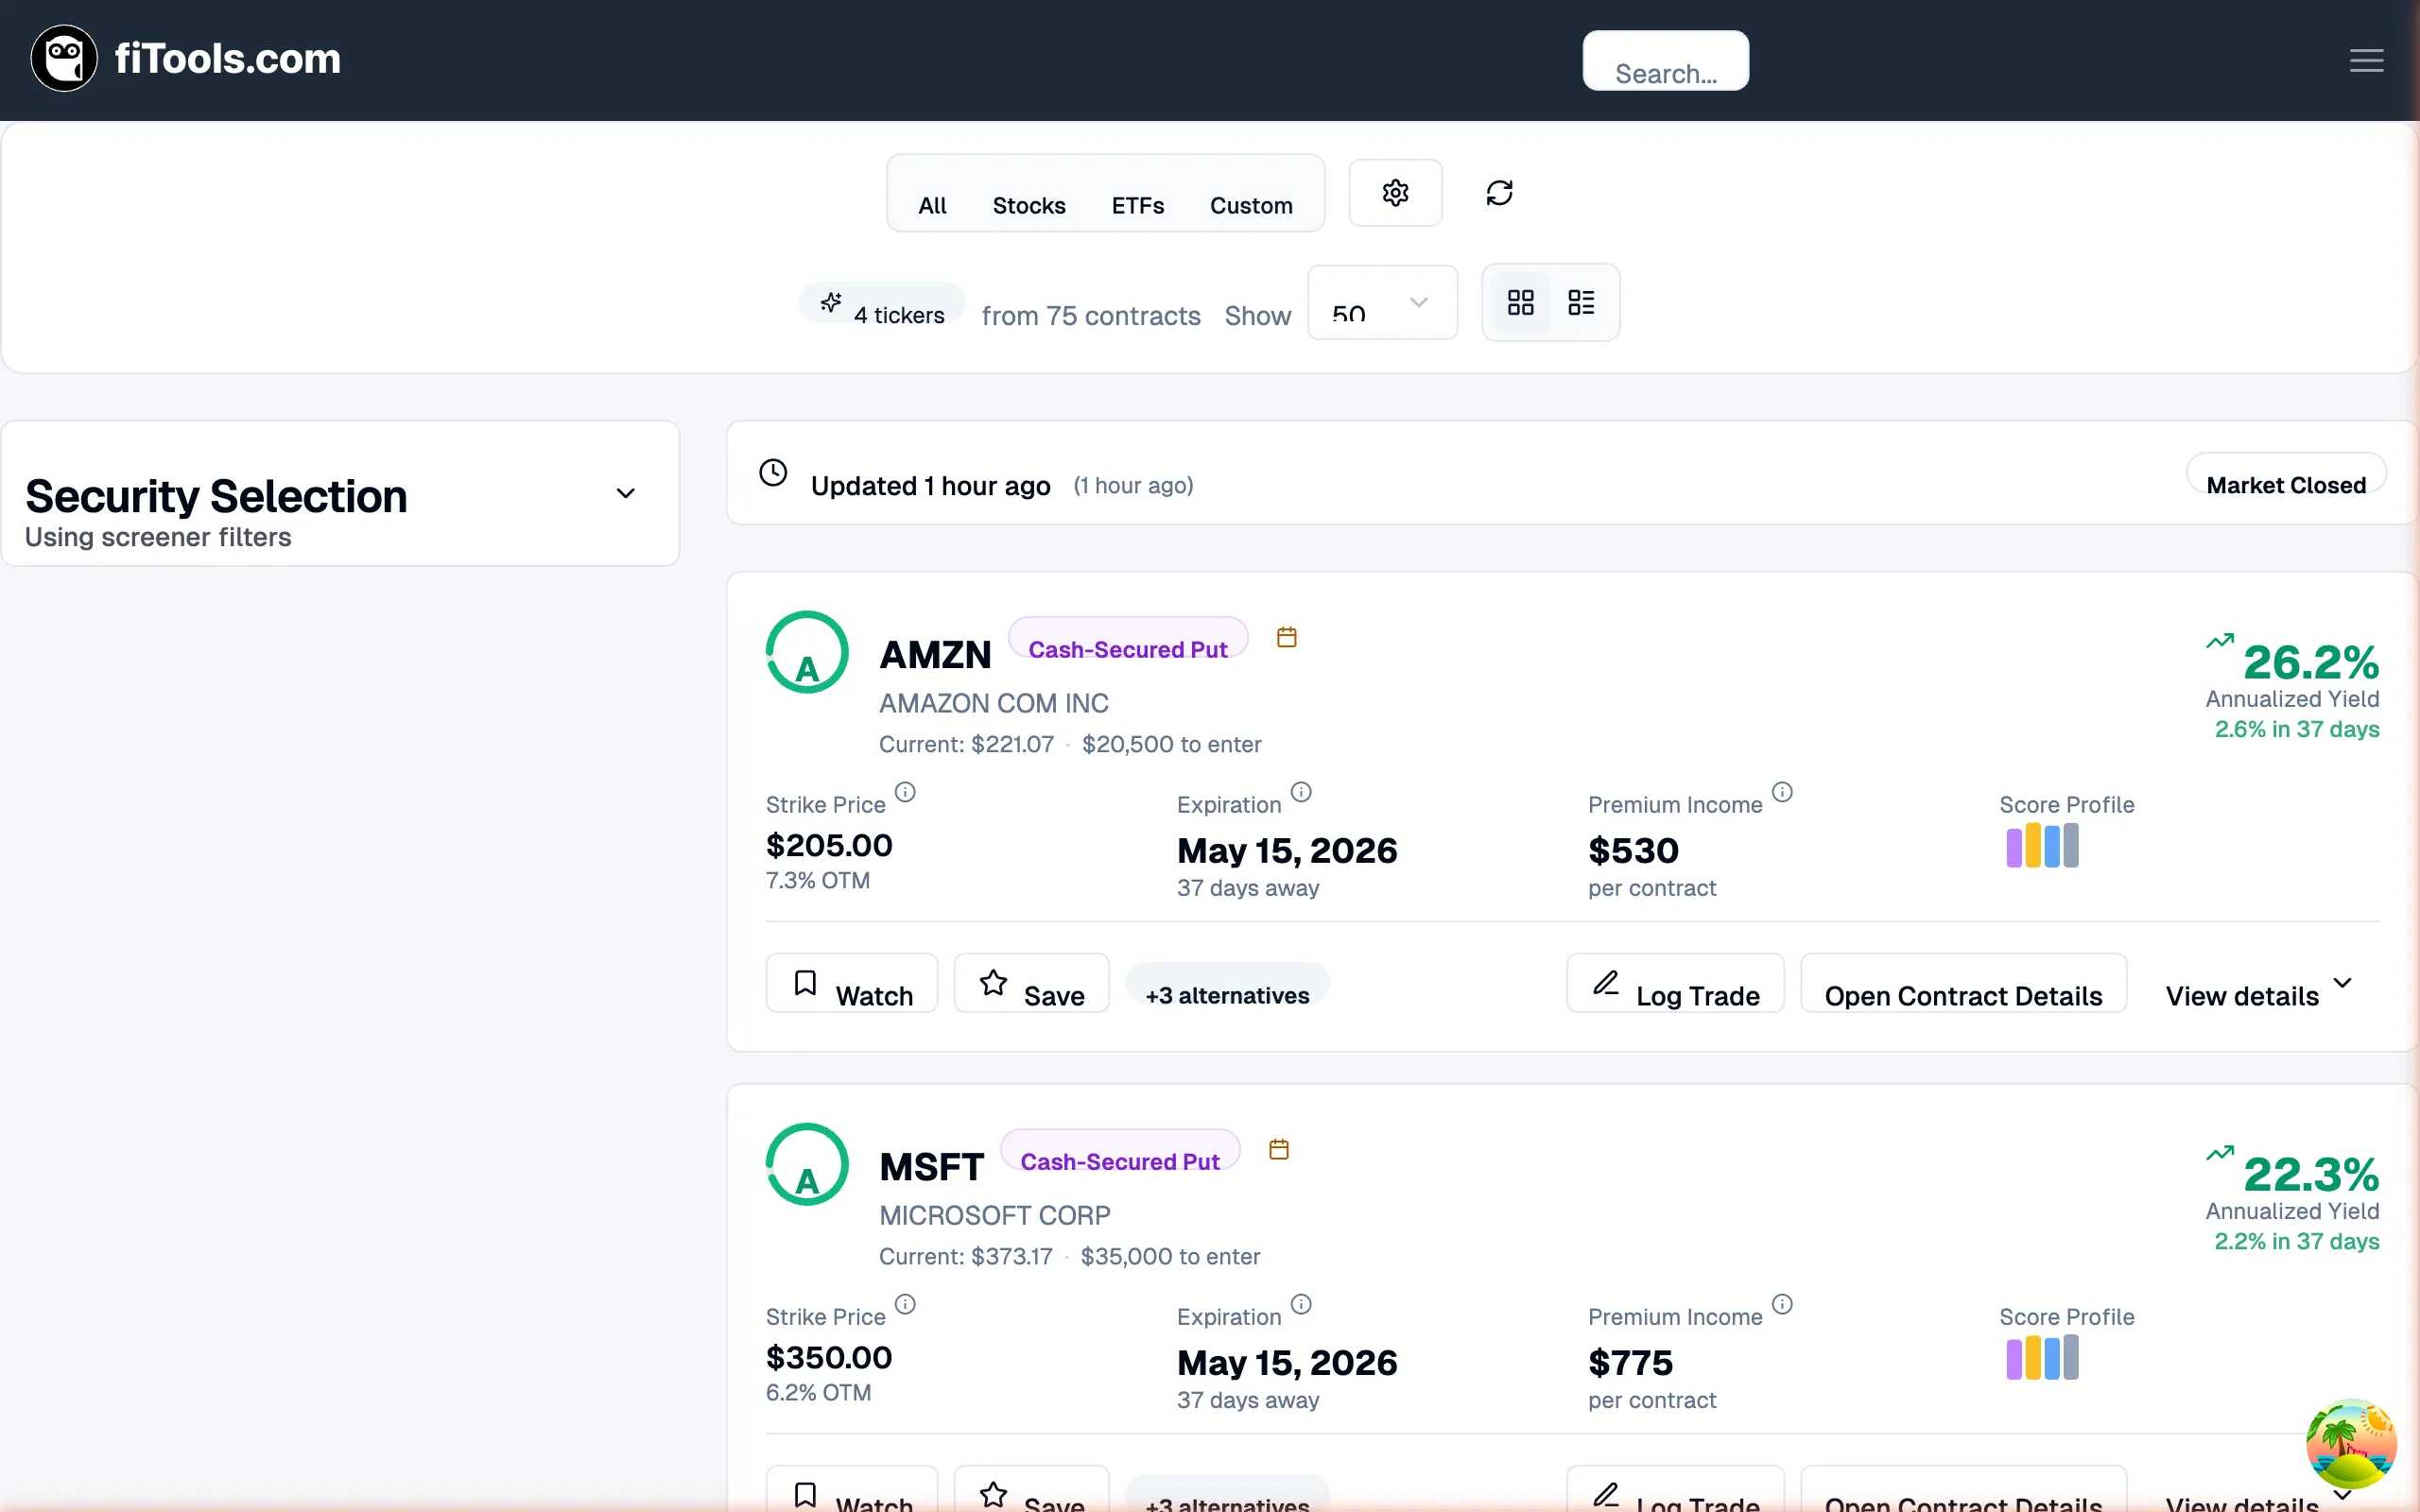The width and height of the screenshot is (2420, 1512).
Task: Click the MSFT Score Profile bars
Action: pyautogui.click(x=2042, y=1358)
